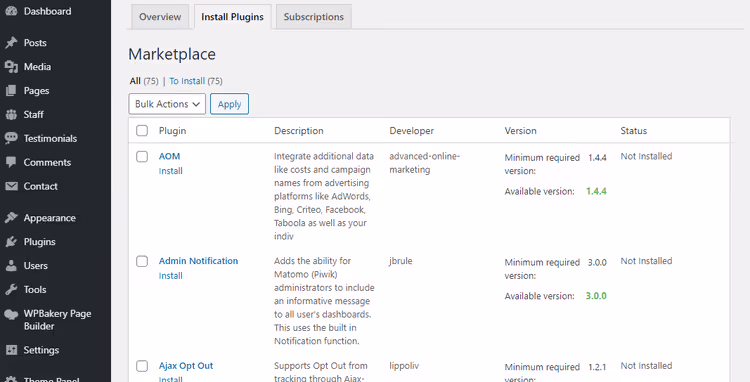The width and height of the screenshot is (750, 382).
Task: Open the Ajax Opt Out plugin link
Action: point(186,366)
